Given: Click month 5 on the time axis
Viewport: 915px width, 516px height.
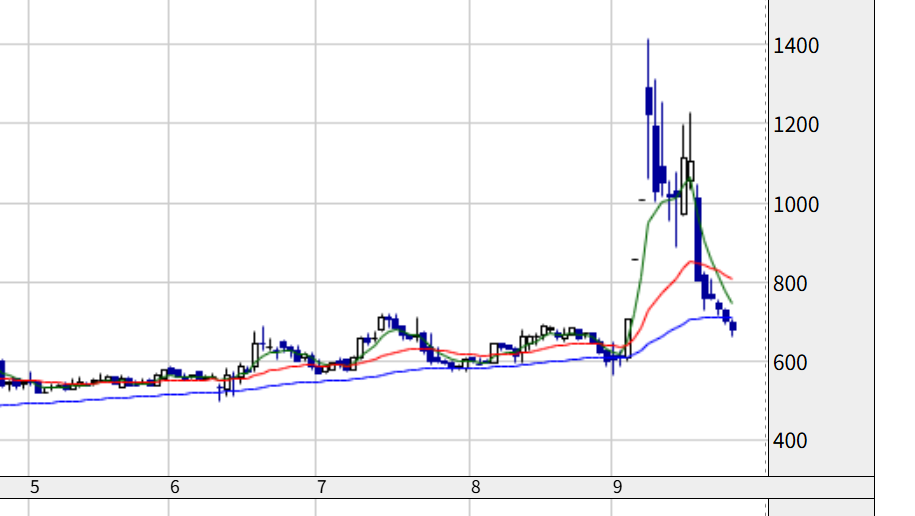Looking at the screenshot, I should pos(34,487).
